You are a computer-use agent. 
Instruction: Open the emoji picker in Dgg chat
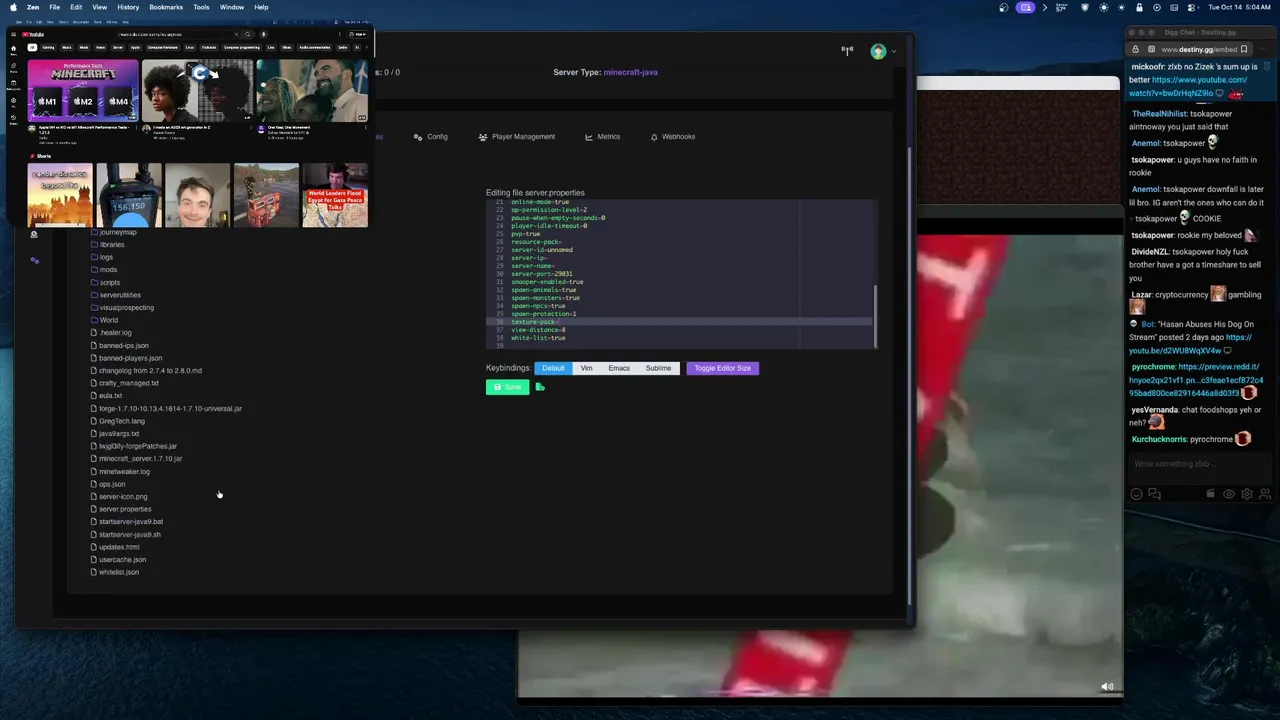(1136, 494)
